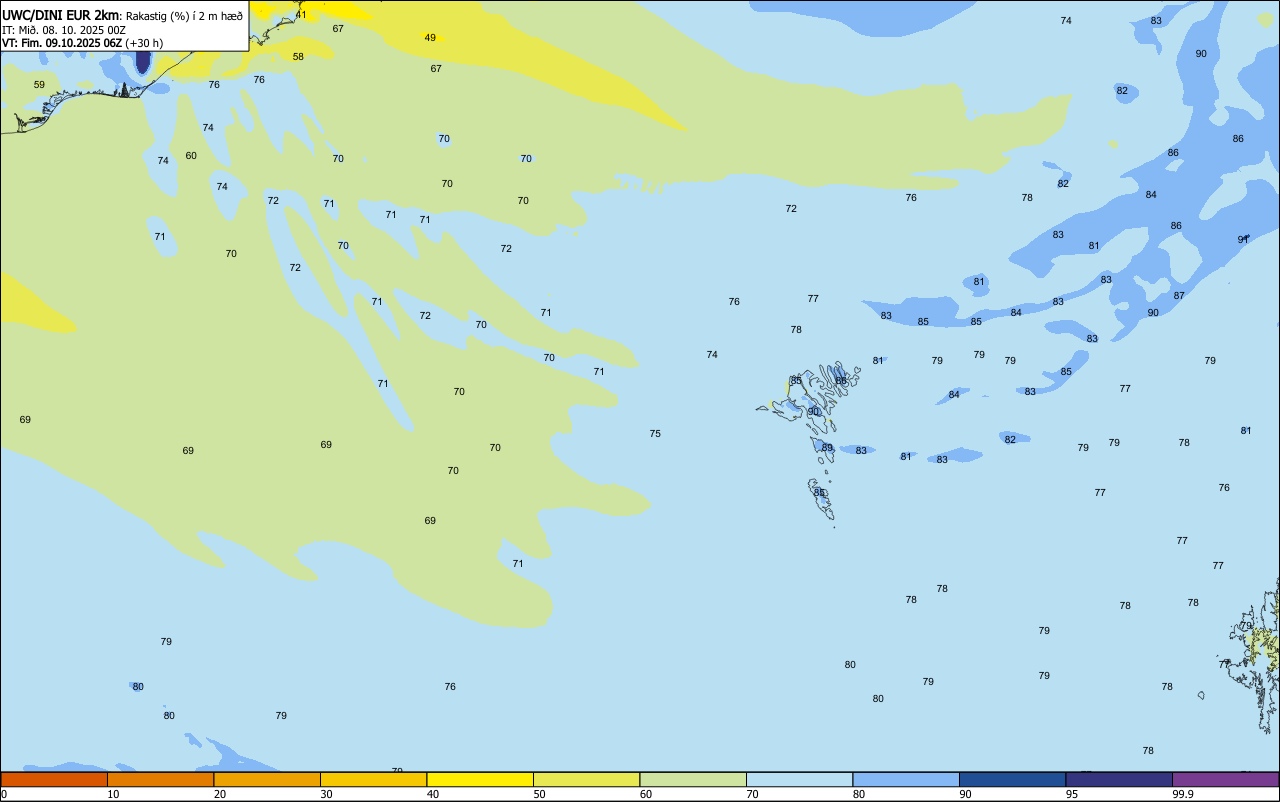The image size is (1280, 802).
Task: Click the legend tick label 10
Action: tap(114, 794)
